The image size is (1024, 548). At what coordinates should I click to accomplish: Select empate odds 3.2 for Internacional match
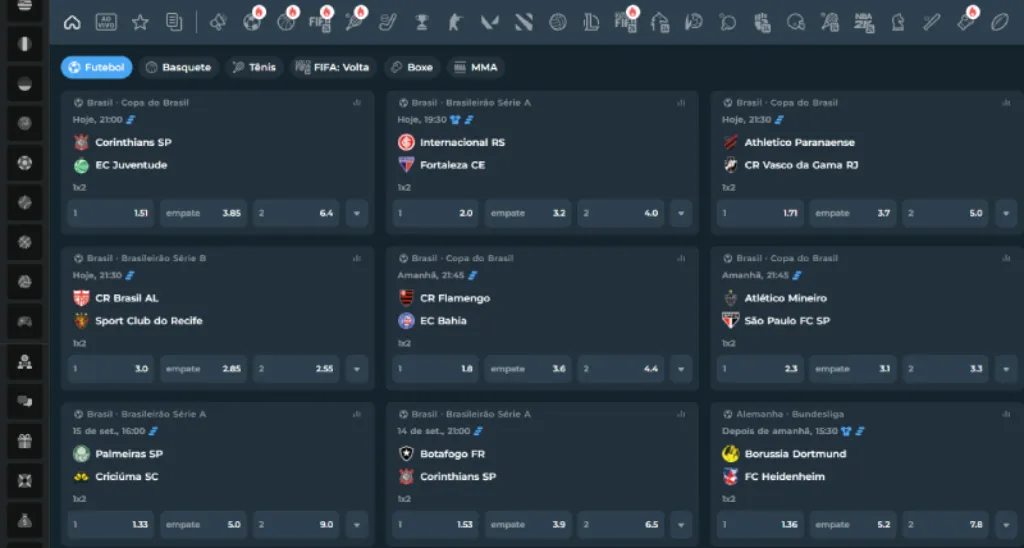click(x=528, y=213)
